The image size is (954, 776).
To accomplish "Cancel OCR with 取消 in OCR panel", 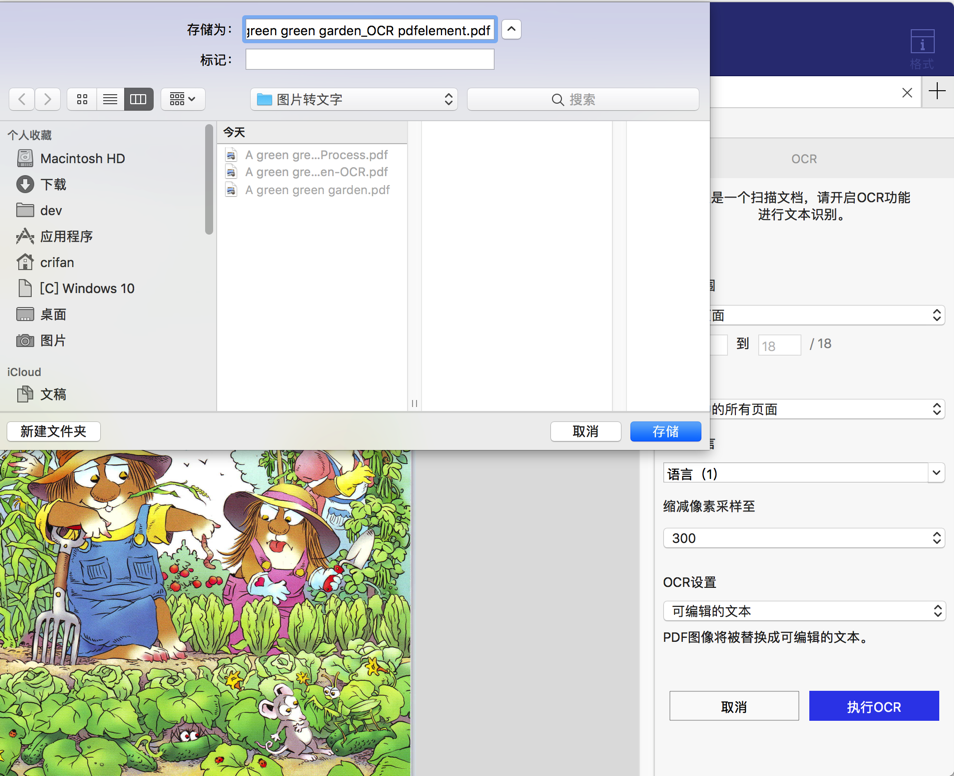I will coord(734,706).
